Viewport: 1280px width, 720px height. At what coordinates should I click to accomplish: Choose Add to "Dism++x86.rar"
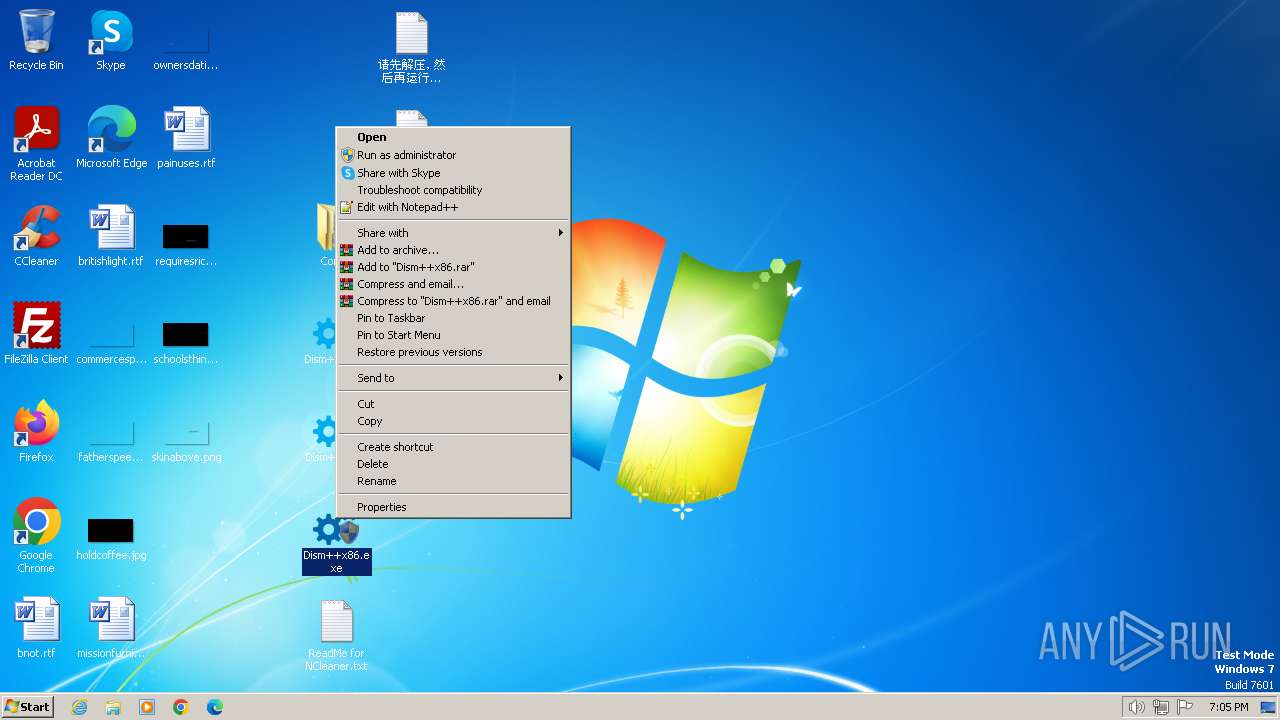(453, 267)
